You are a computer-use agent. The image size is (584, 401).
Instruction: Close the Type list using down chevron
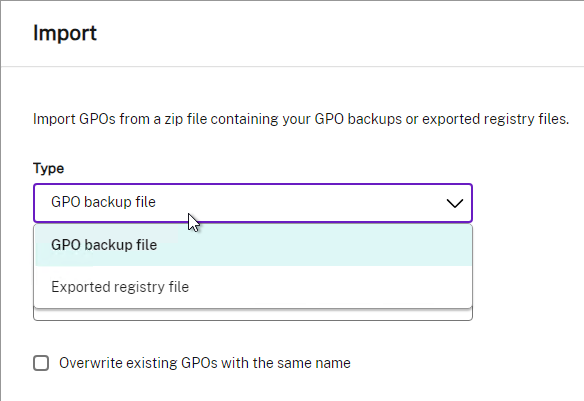pyautogui.click(x=455, y=203)
